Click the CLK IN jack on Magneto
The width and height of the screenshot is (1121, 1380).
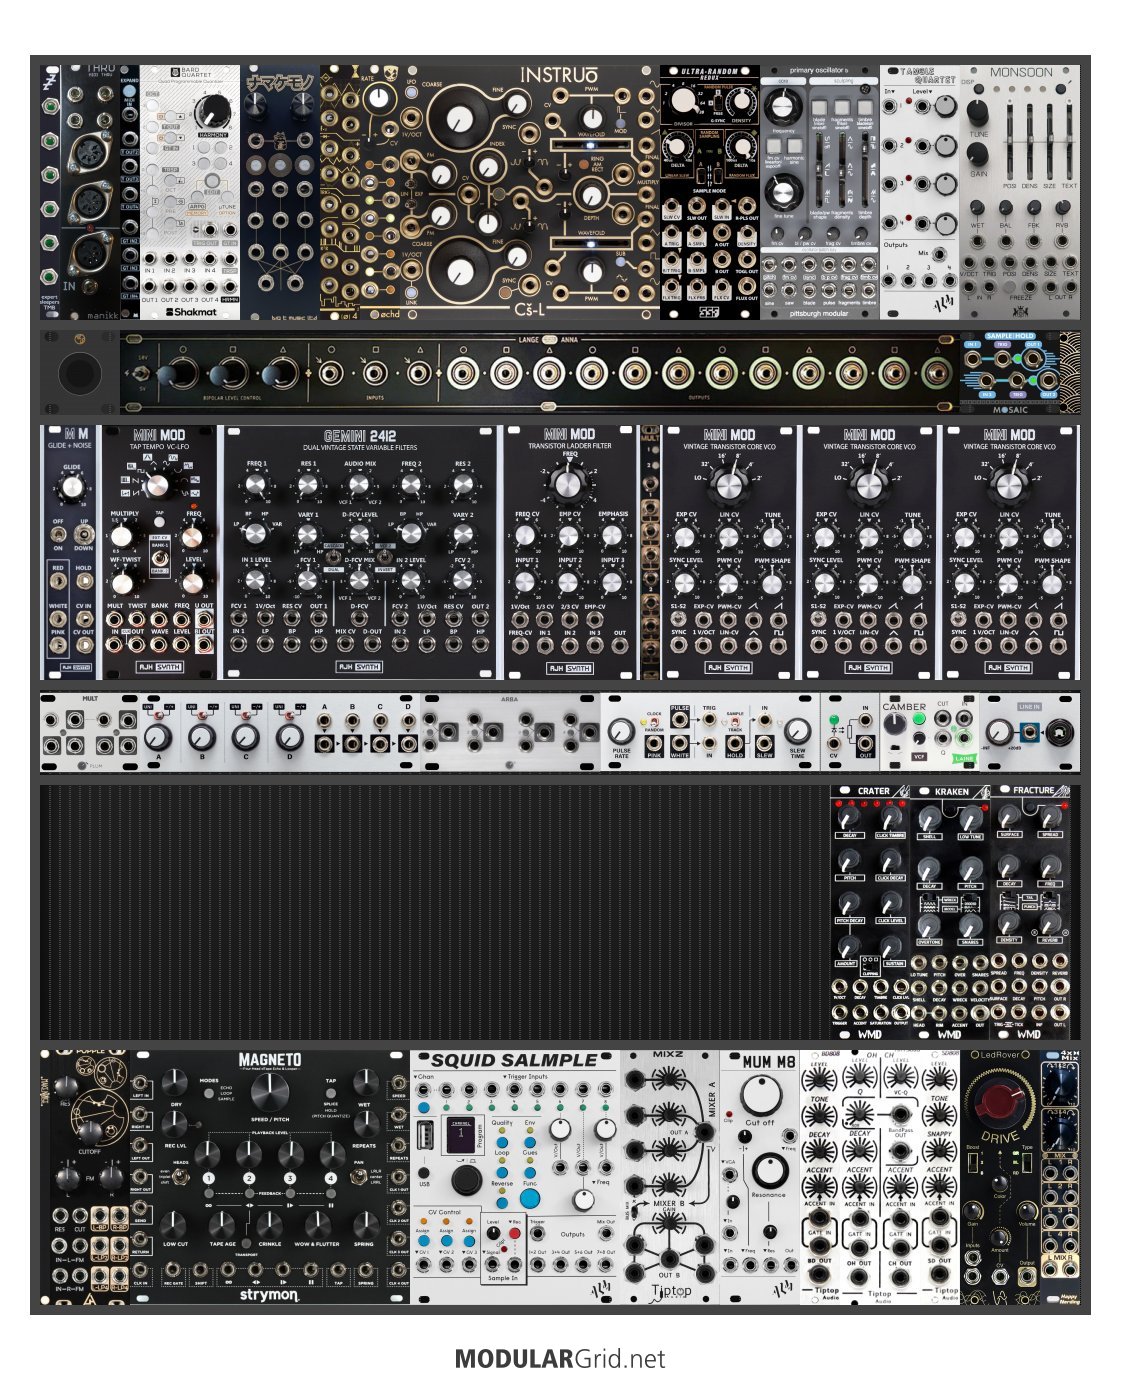click(140, 1271)
